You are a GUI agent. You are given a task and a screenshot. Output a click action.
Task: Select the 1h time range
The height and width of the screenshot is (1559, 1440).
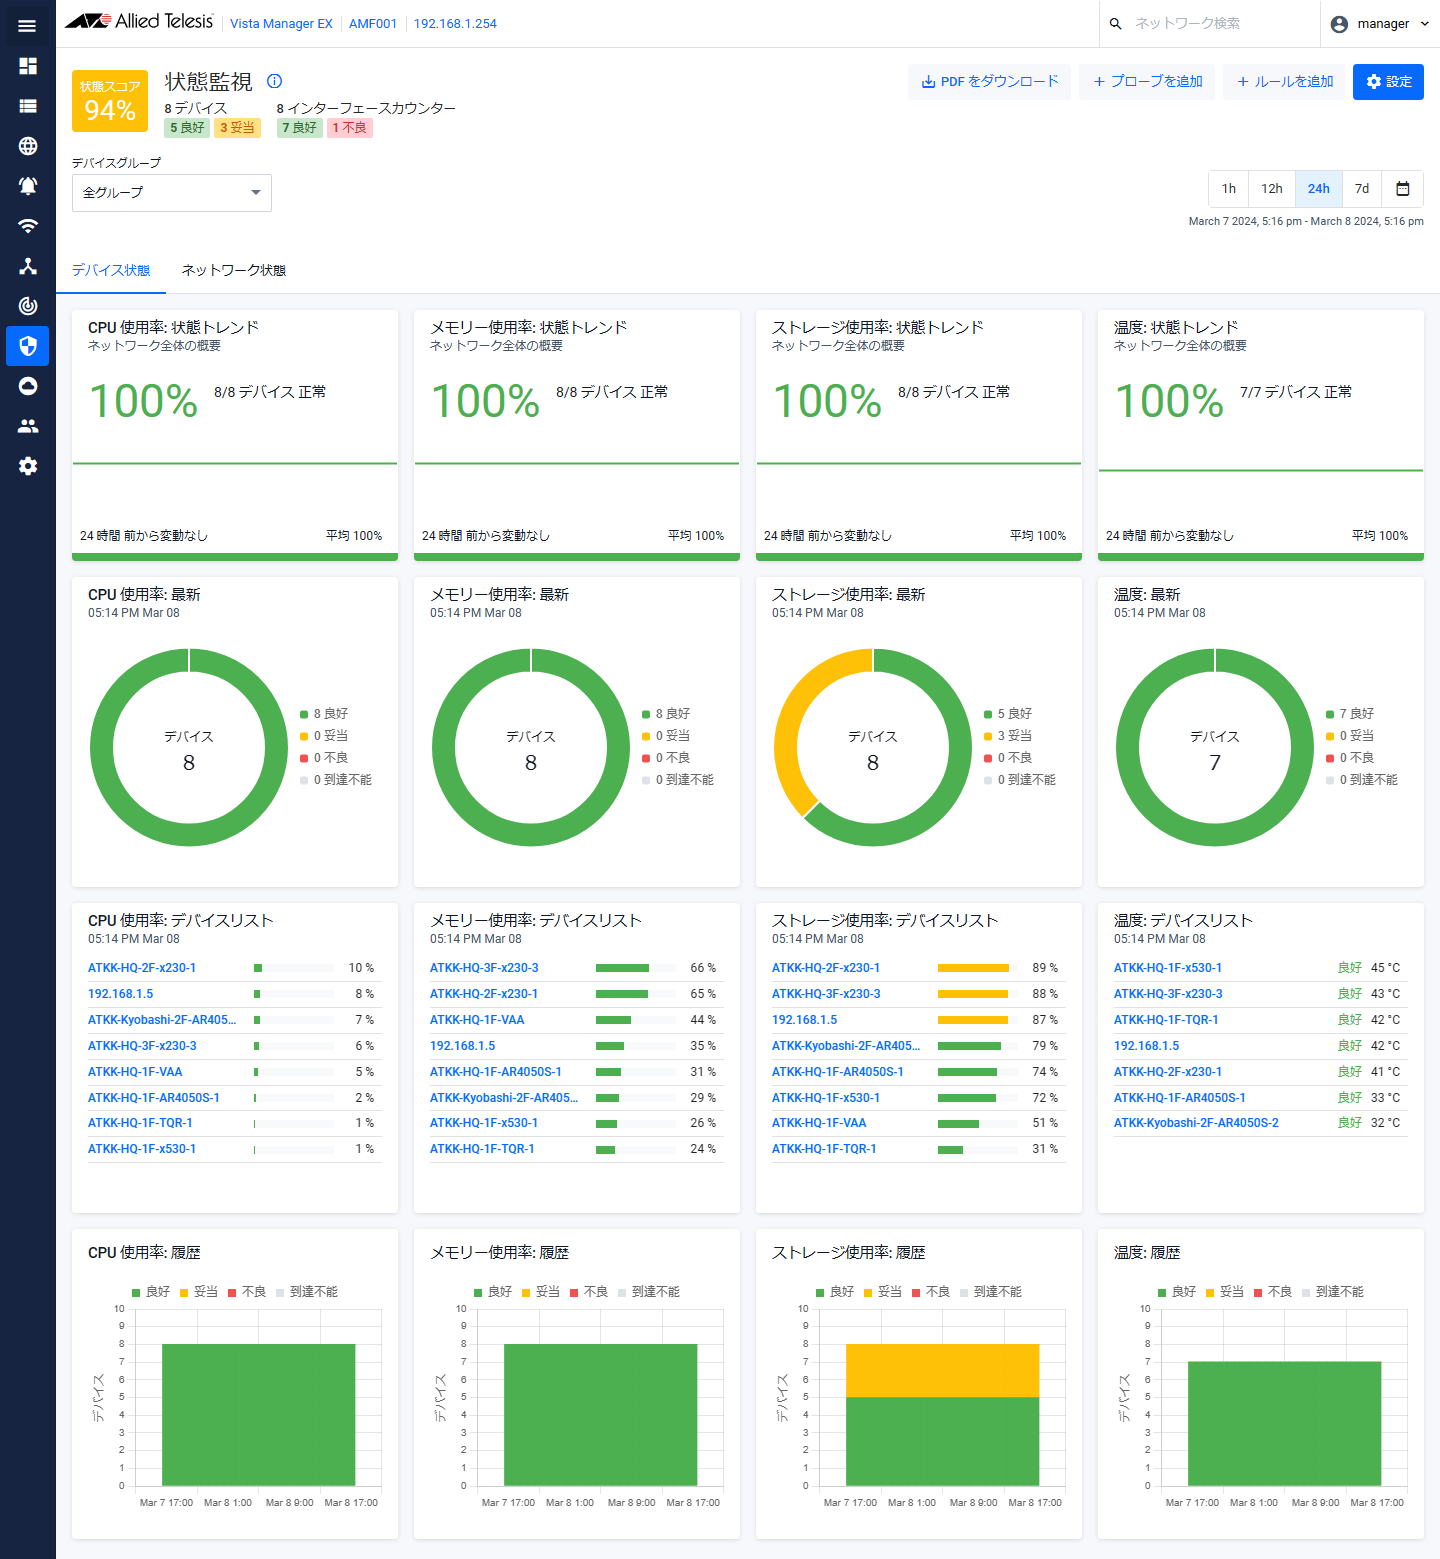[1228, 188]
